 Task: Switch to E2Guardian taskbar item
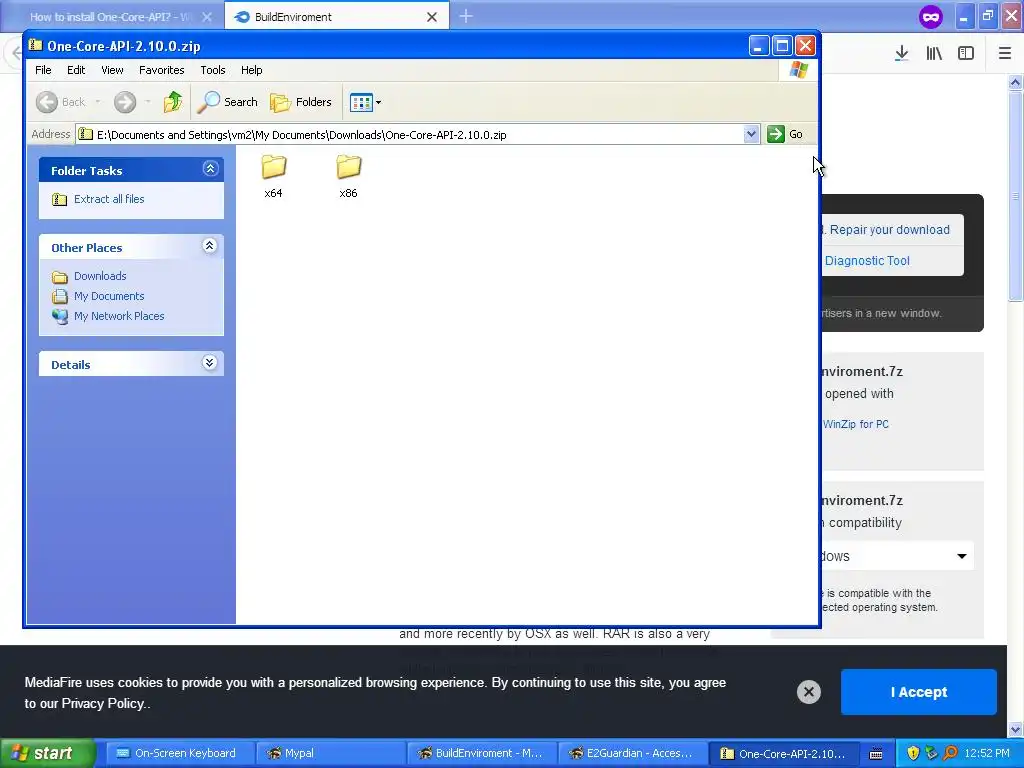click(x=632, y=753)
